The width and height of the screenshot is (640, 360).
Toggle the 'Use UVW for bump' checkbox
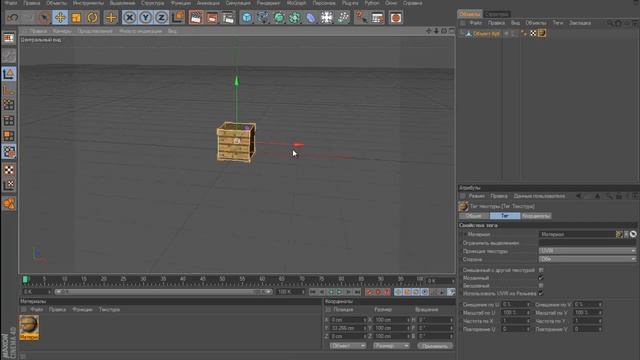(x=541, y=293)
